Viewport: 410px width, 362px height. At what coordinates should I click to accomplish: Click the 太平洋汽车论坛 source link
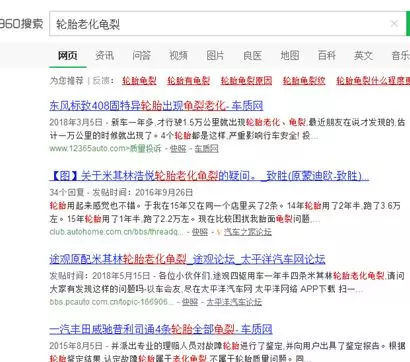pos(234,302)
